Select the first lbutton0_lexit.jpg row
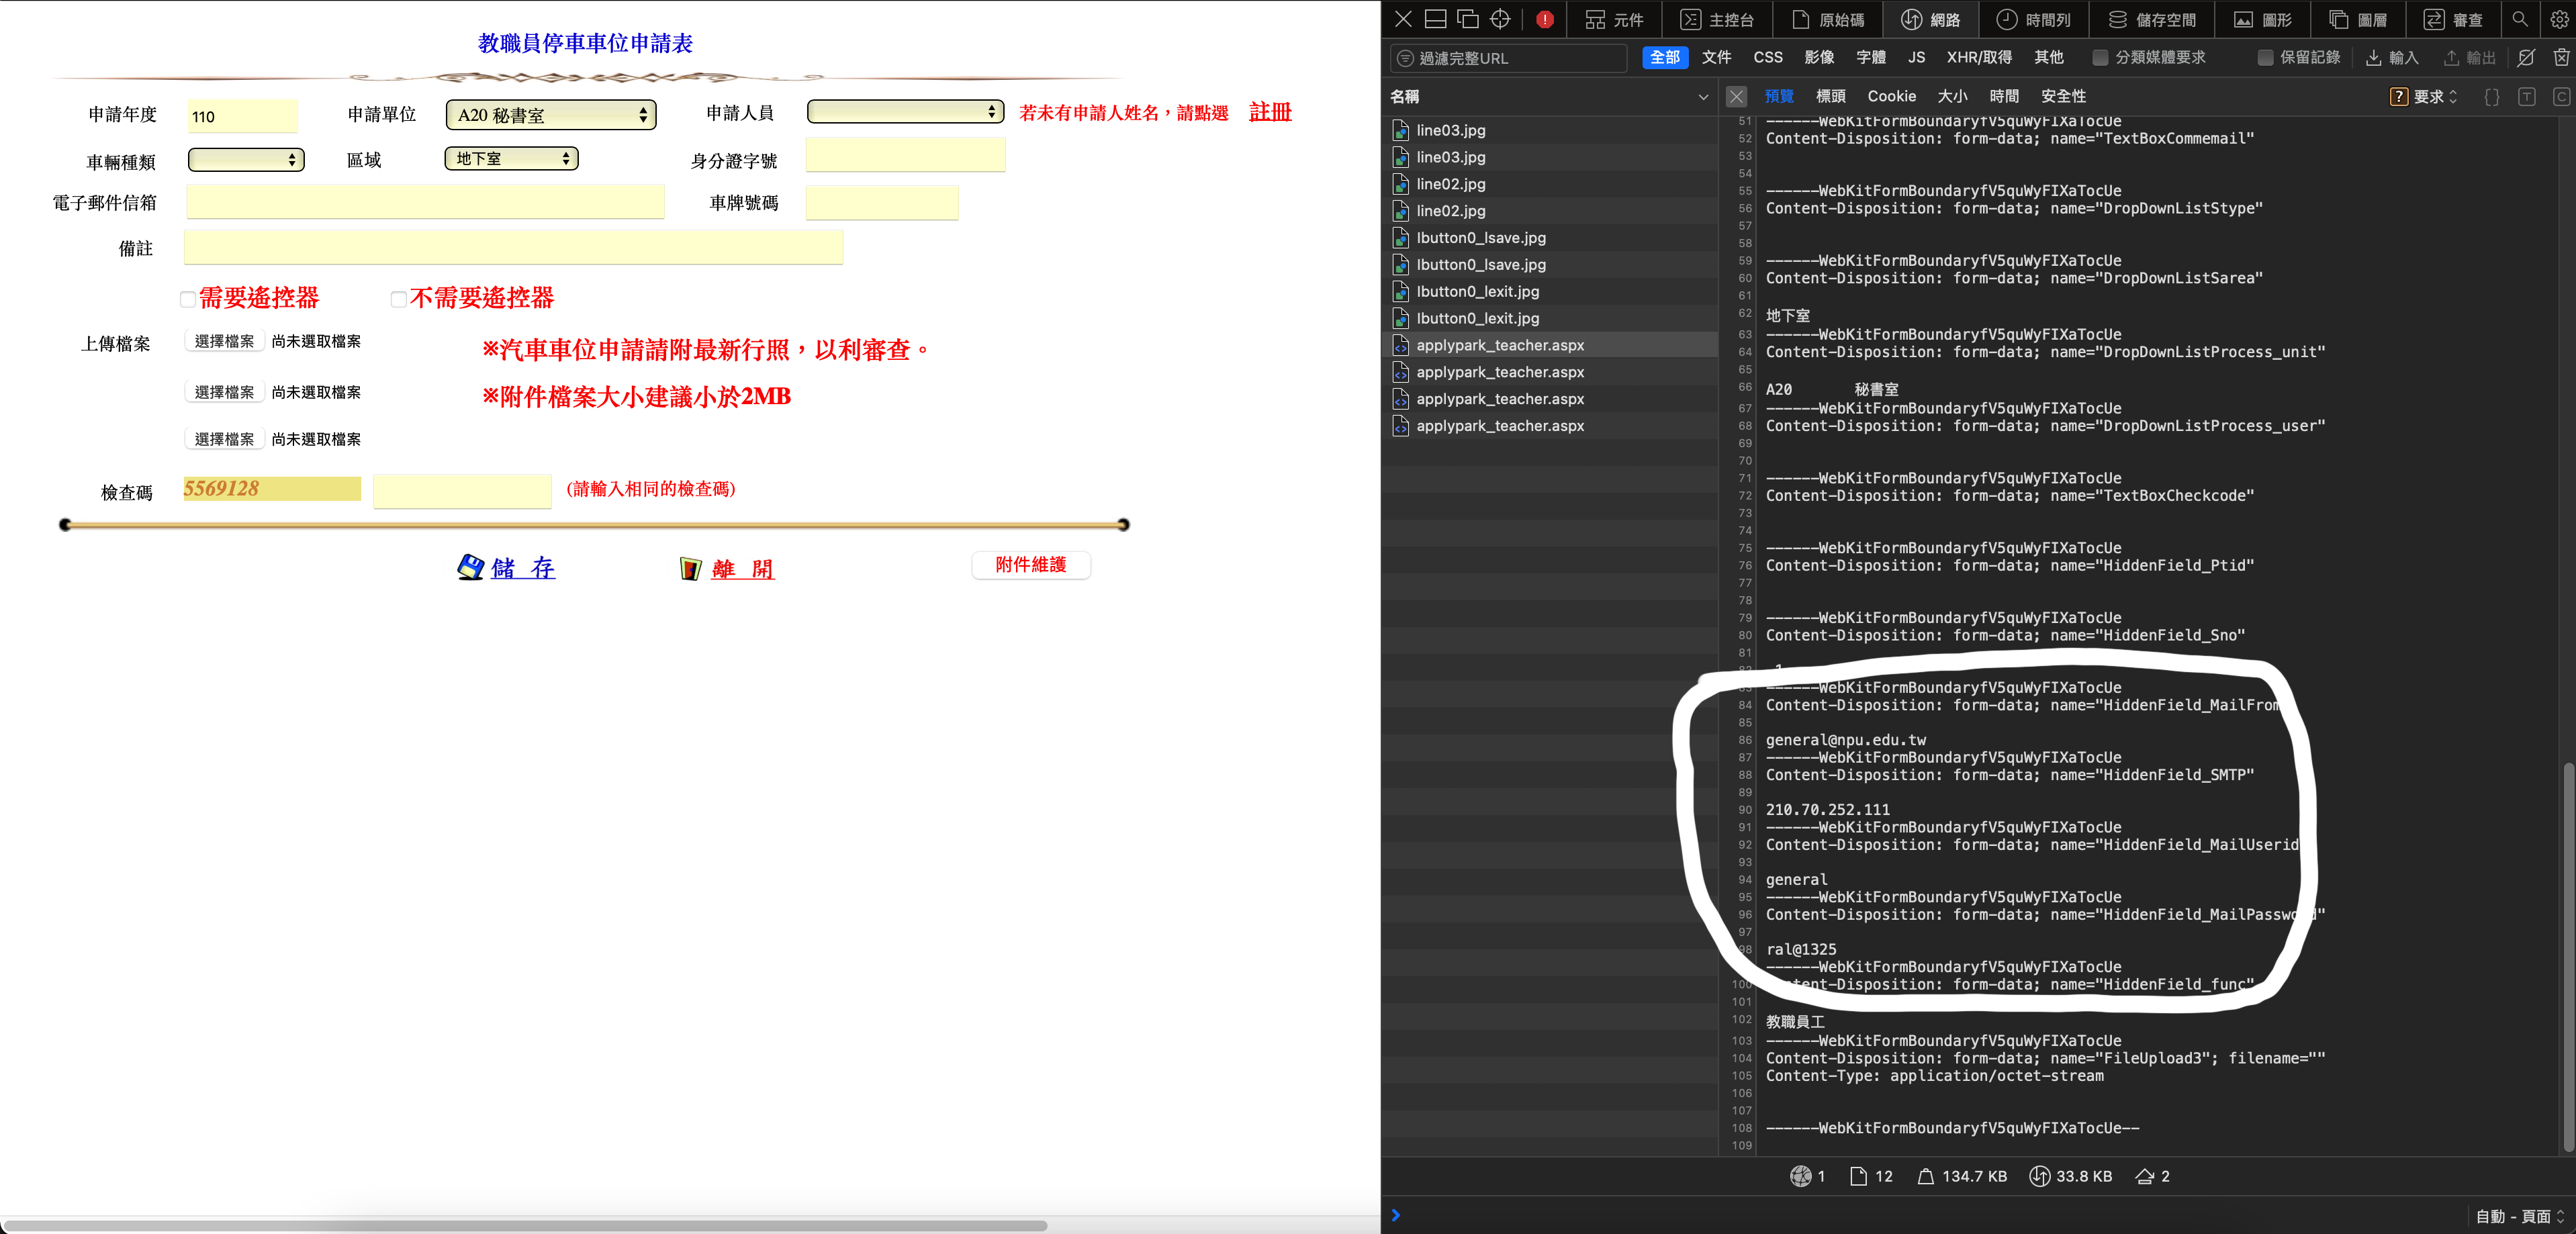The height and width of the screenshot is (1234, 2576). (x=1550, y=291)
